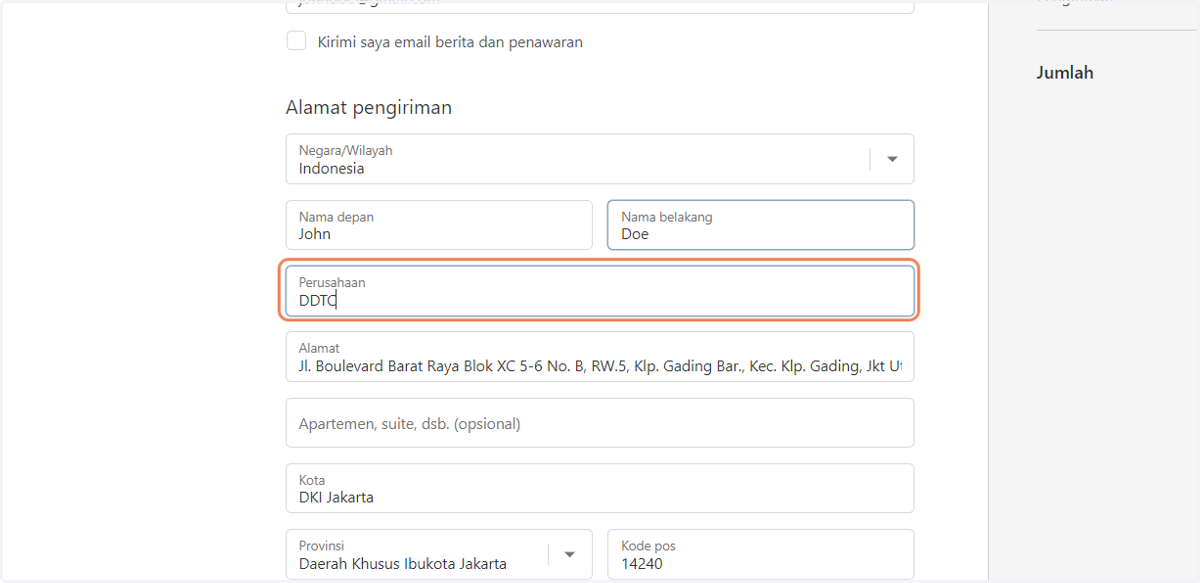Image resolution: width=1200 pixels, height=583 pixels.
Task: Click the Apartemen, suite, dsb. optional field
Action: click(600, 423)
